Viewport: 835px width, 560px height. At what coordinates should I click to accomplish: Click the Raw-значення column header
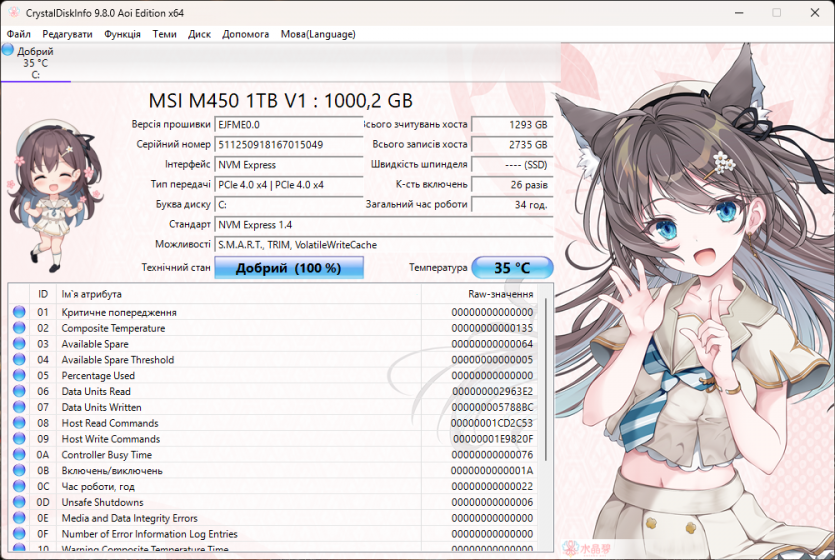click(x=500, y=294)
